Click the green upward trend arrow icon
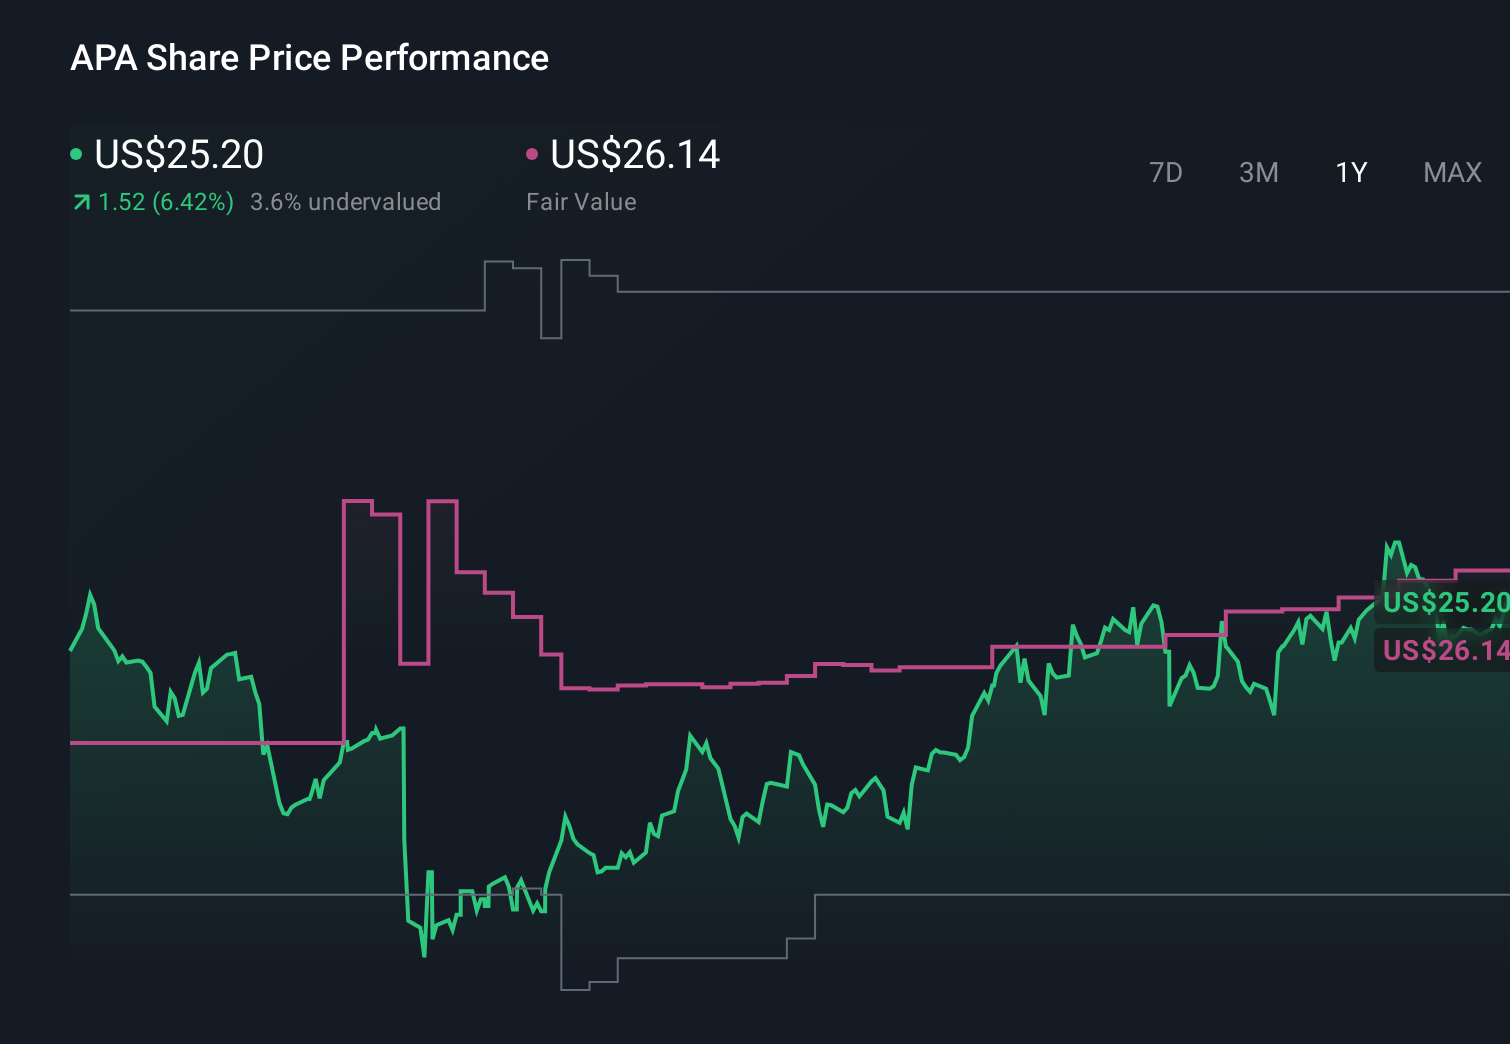The height and width of the screenshot is (1044, 1510). point(80,201)
